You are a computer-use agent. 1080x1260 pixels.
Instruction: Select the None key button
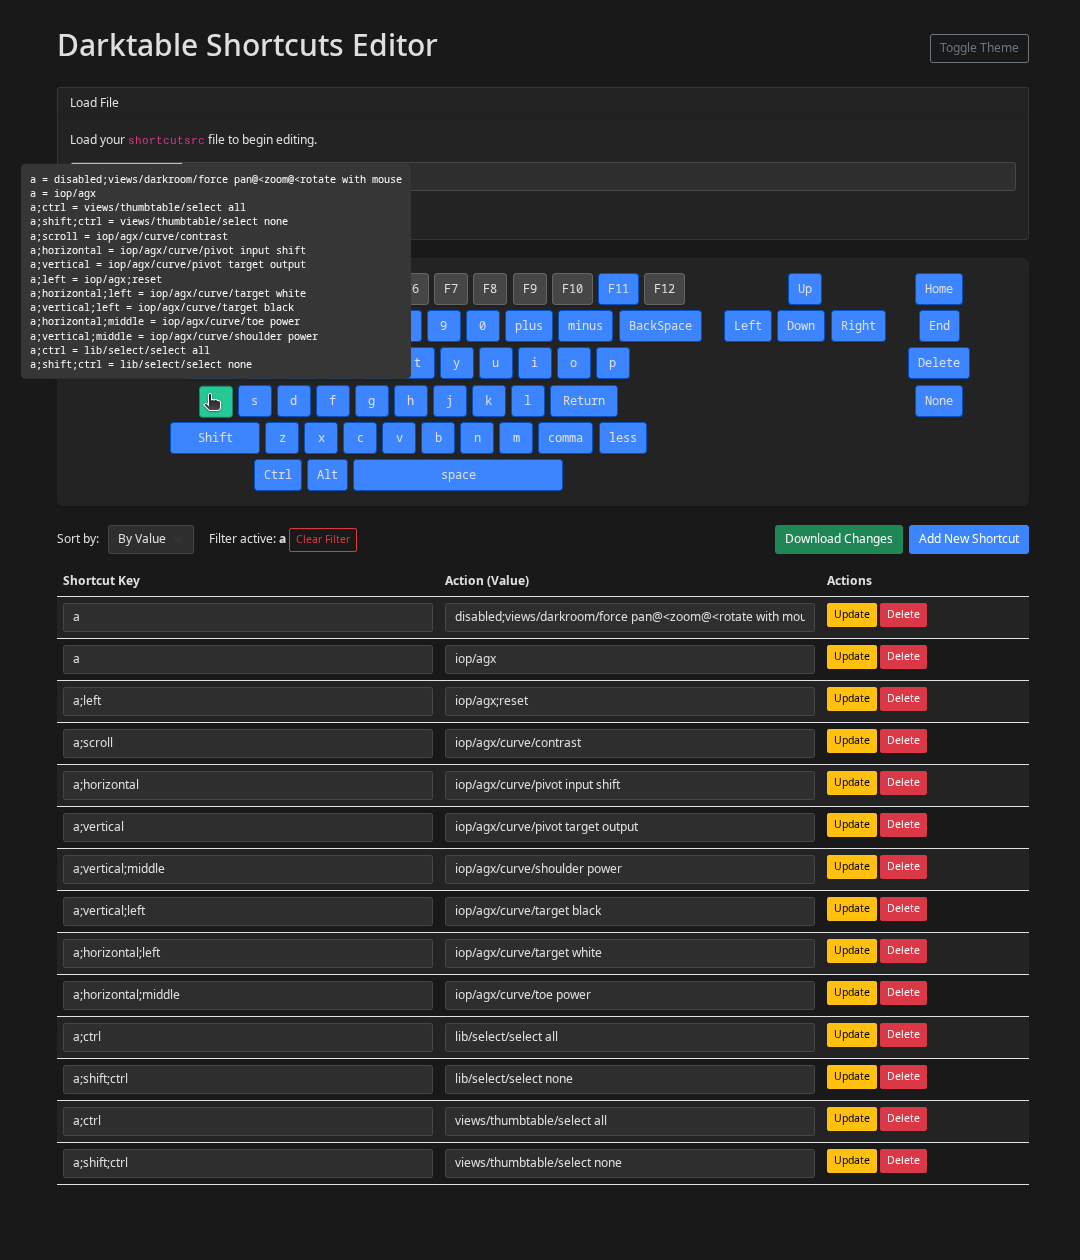[x=938, y=401]
